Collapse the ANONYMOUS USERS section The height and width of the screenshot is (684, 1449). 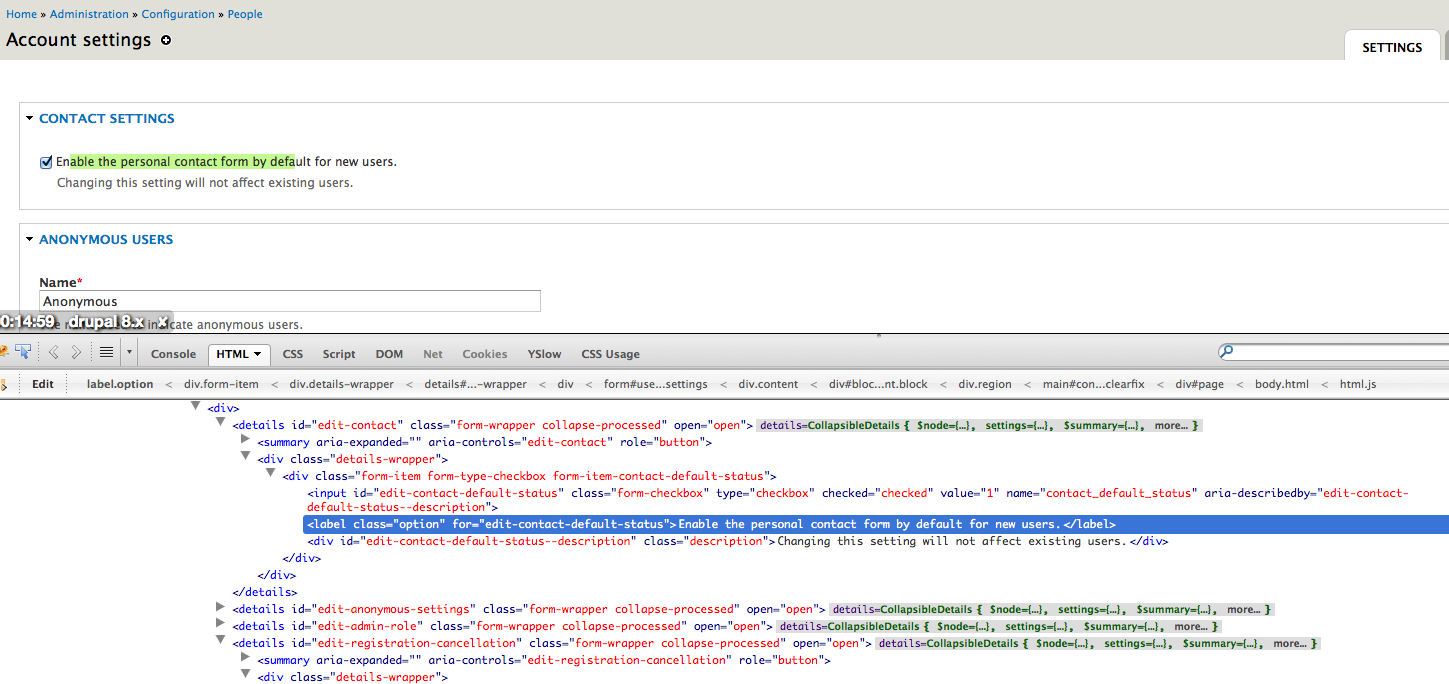pyautogui.click(x=28, y=239)
